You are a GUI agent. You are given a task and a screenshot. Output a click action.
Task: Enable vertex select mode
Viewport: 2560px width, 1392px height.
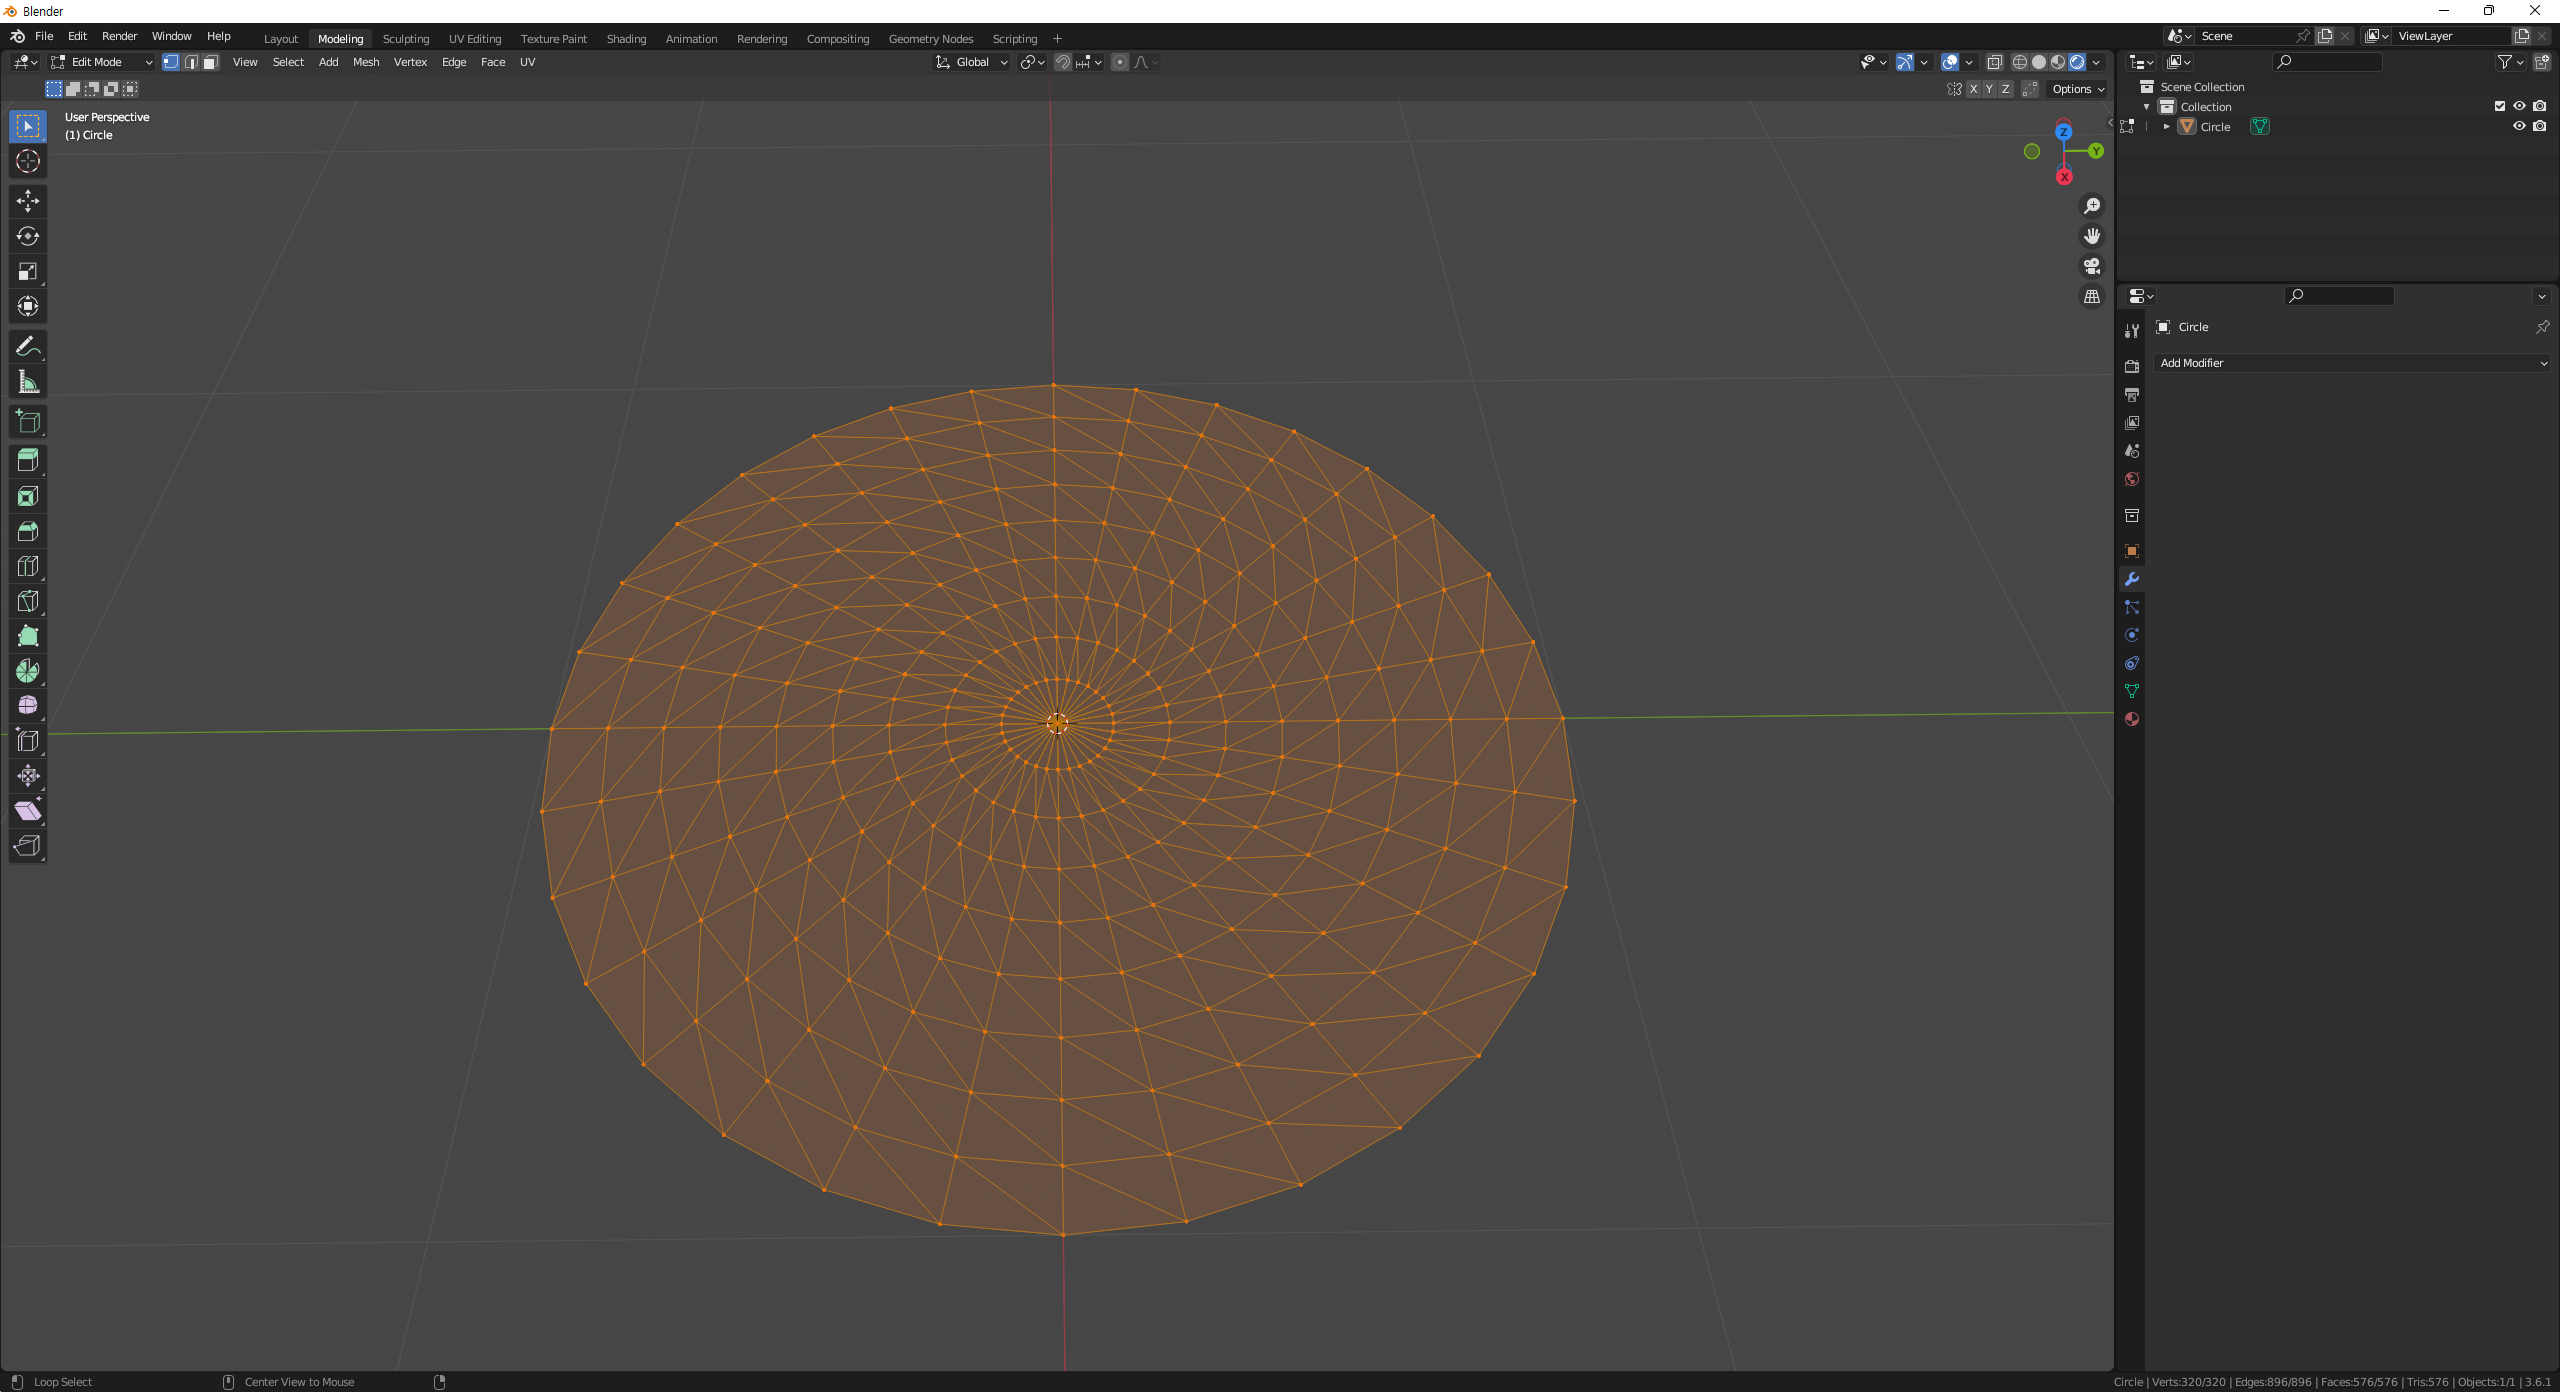click(x=171, y=62)
